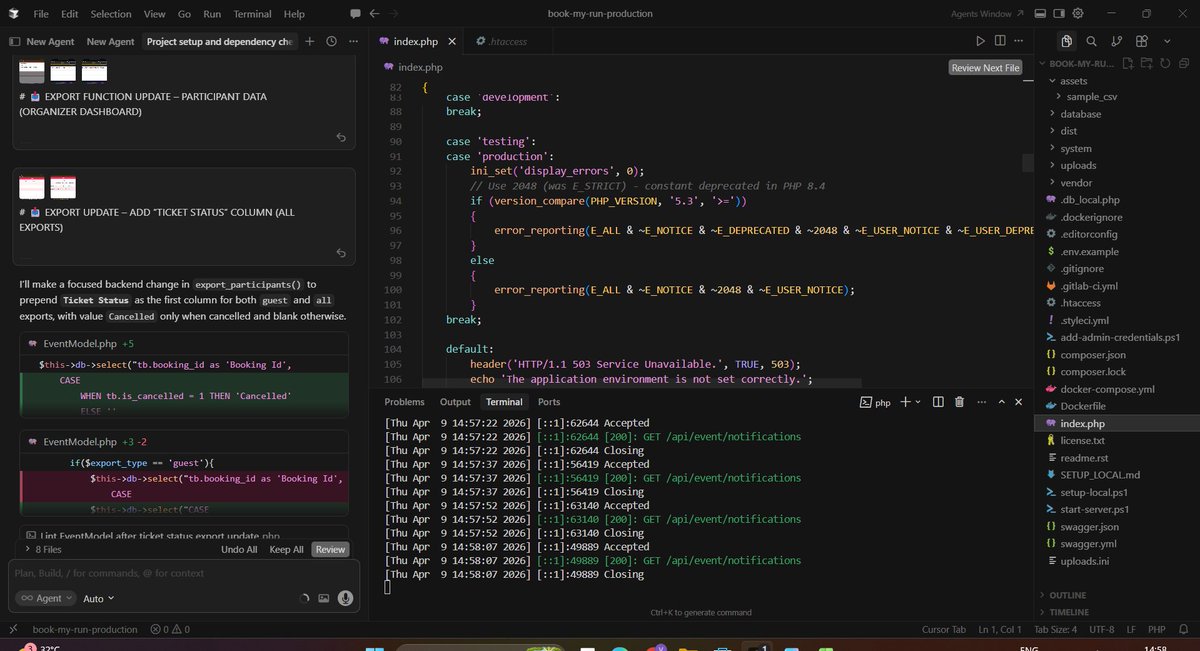
Task: Open chat history clock icon
Action: 331,41
